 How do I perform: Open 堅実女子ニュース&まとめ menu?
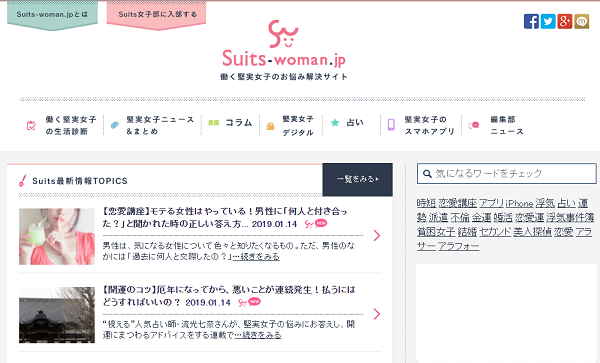(x=152, y=125)
